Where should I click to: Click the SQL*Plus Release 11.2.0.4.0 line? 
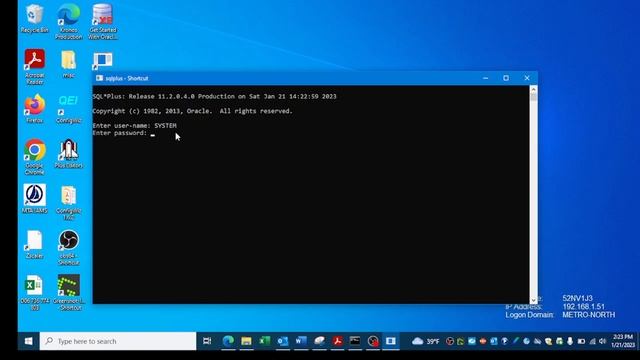pyautogui.click(x=215, y=97)
